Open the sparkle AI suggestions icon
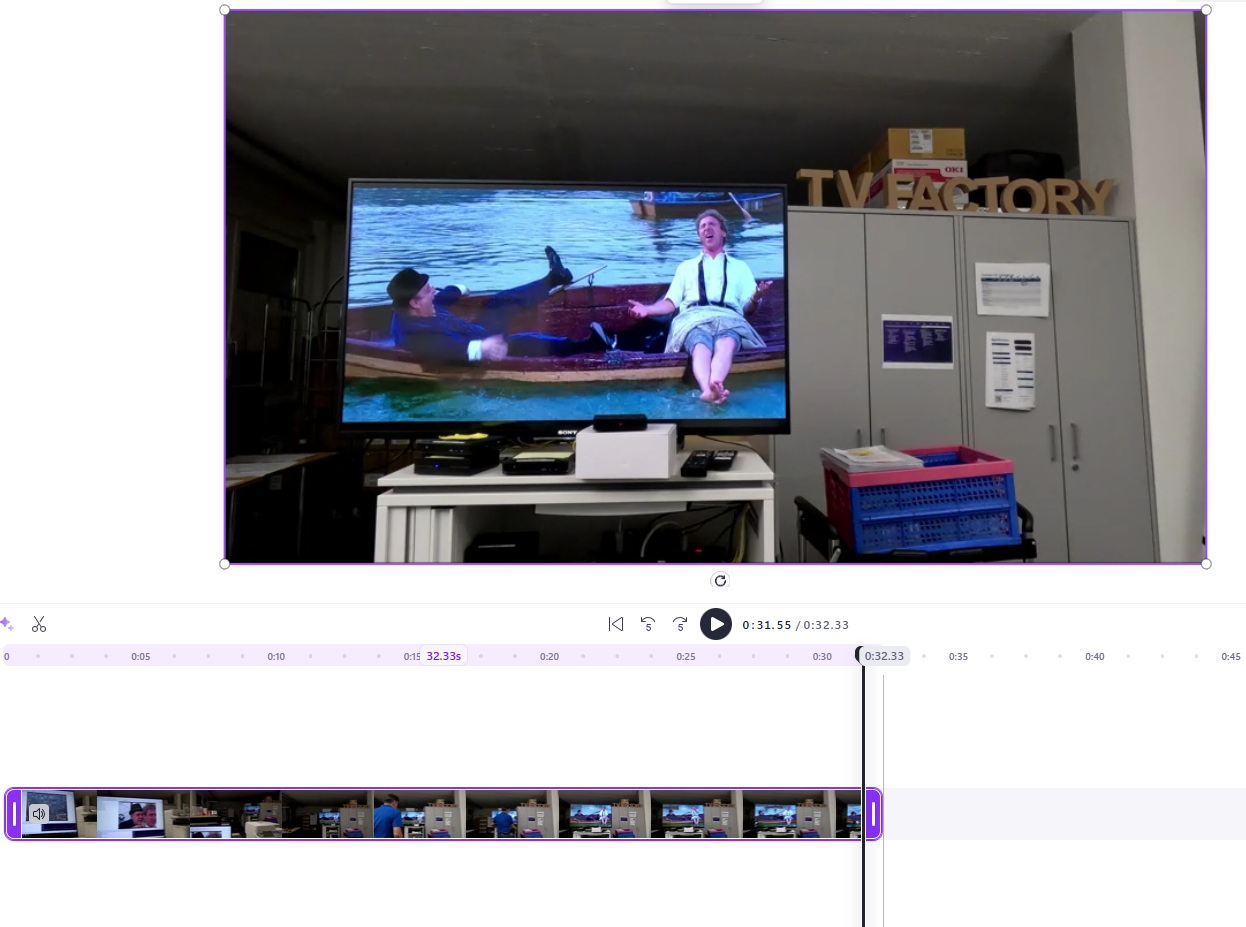Image resolution: width=1246 pixels, height=927 pixels. [x=6, y=624]
